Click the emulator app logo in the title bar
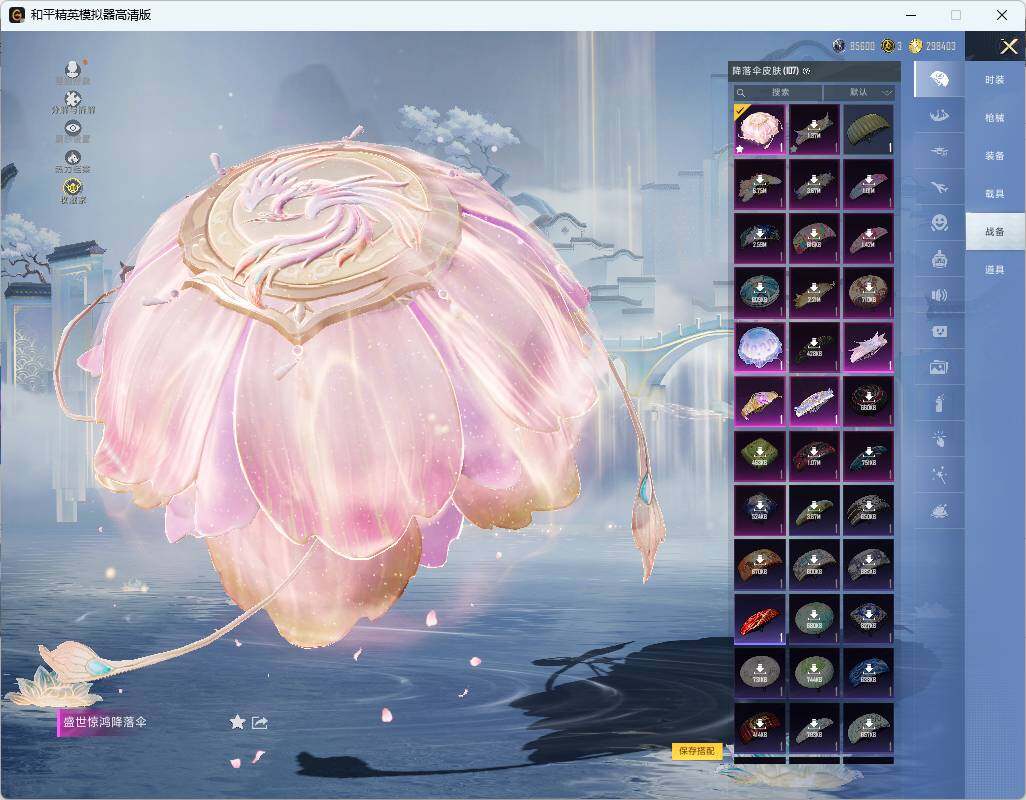This screenshot has width=1026, height=800. point(16,14)
